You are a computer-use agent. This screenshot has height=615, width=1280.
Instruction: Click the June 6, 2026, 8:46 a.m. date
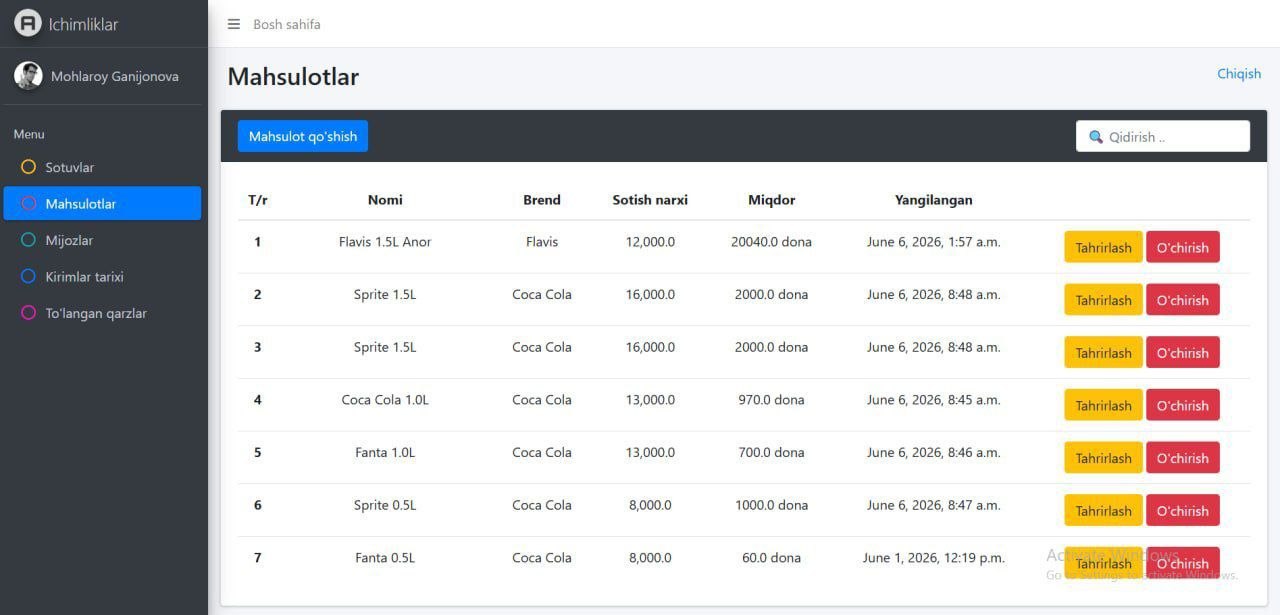click(x=934, y=453)
